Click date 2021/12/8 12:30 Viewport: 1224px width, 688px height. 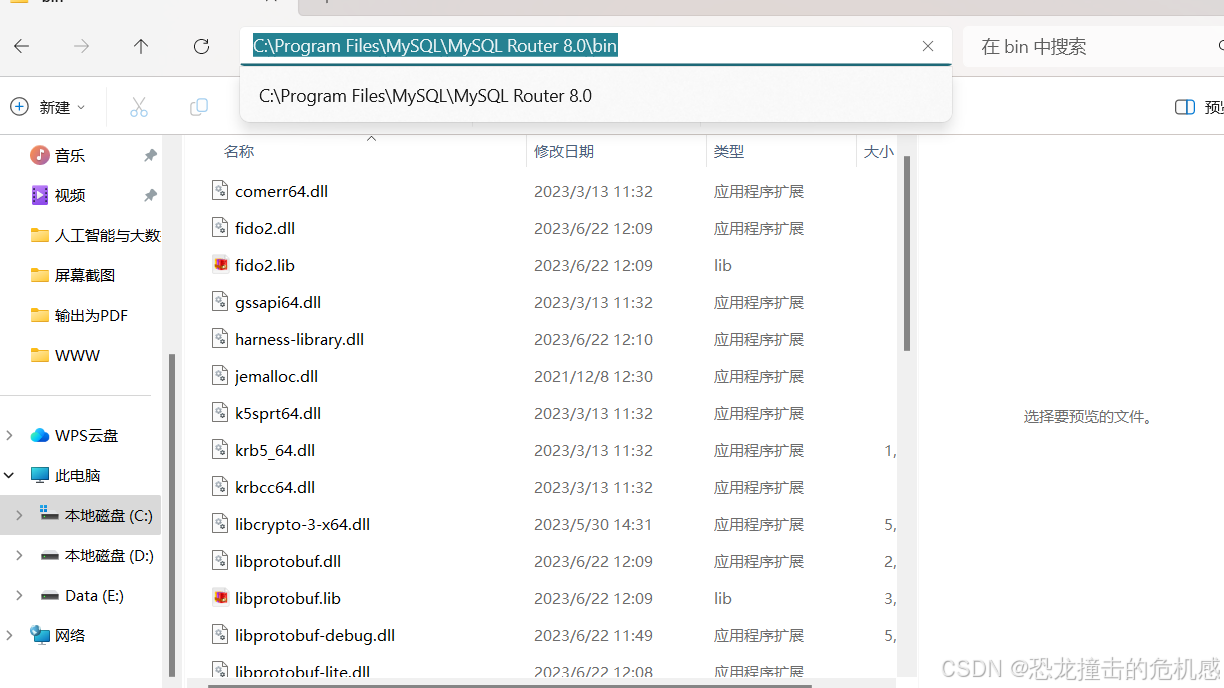pos(593,376)
